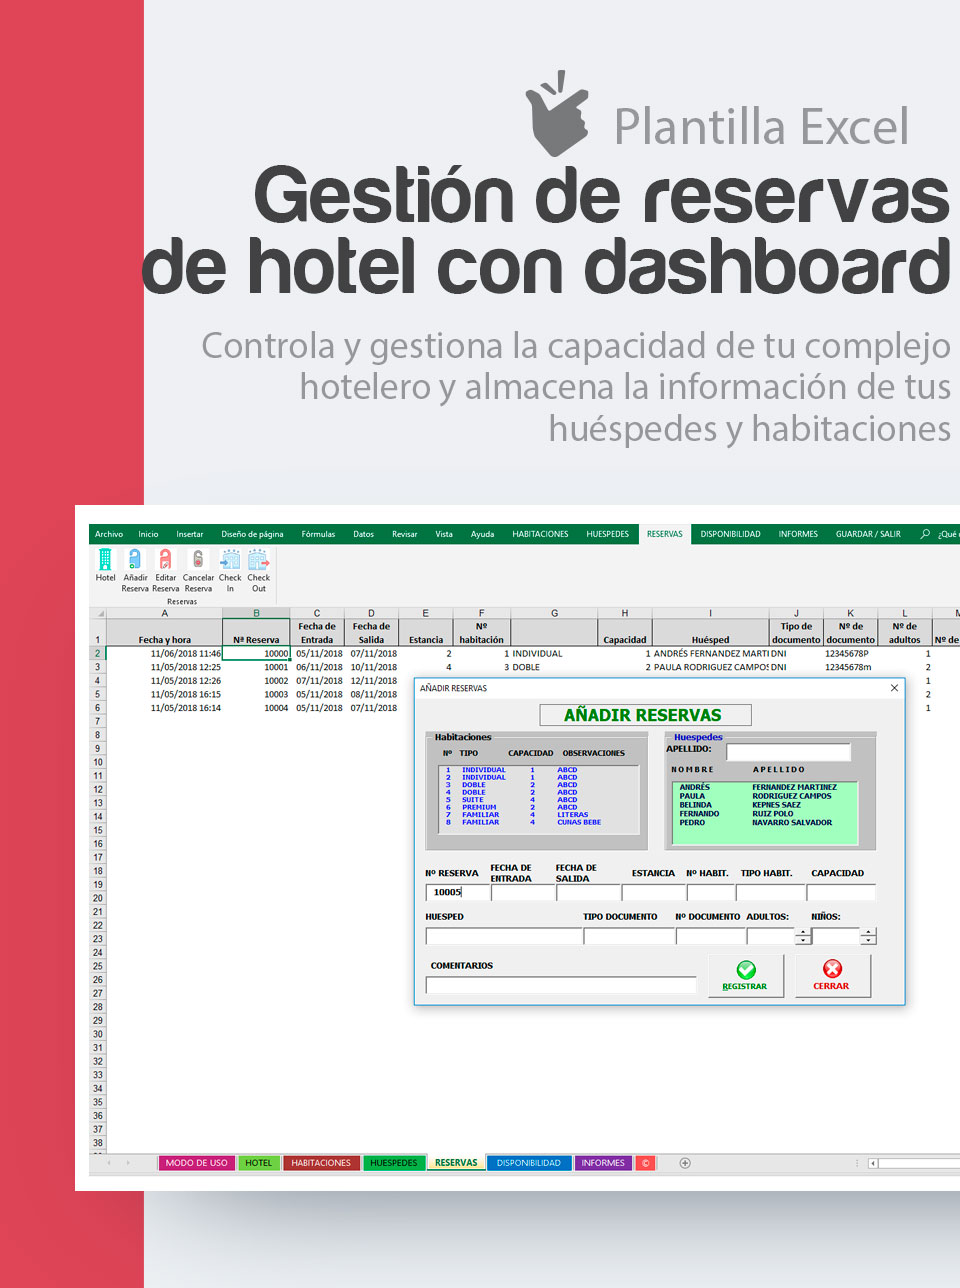This screenshot has height=1288, width=960.
Task: Click the search magnifier icon in ribbon
Action: click(925, 534)
